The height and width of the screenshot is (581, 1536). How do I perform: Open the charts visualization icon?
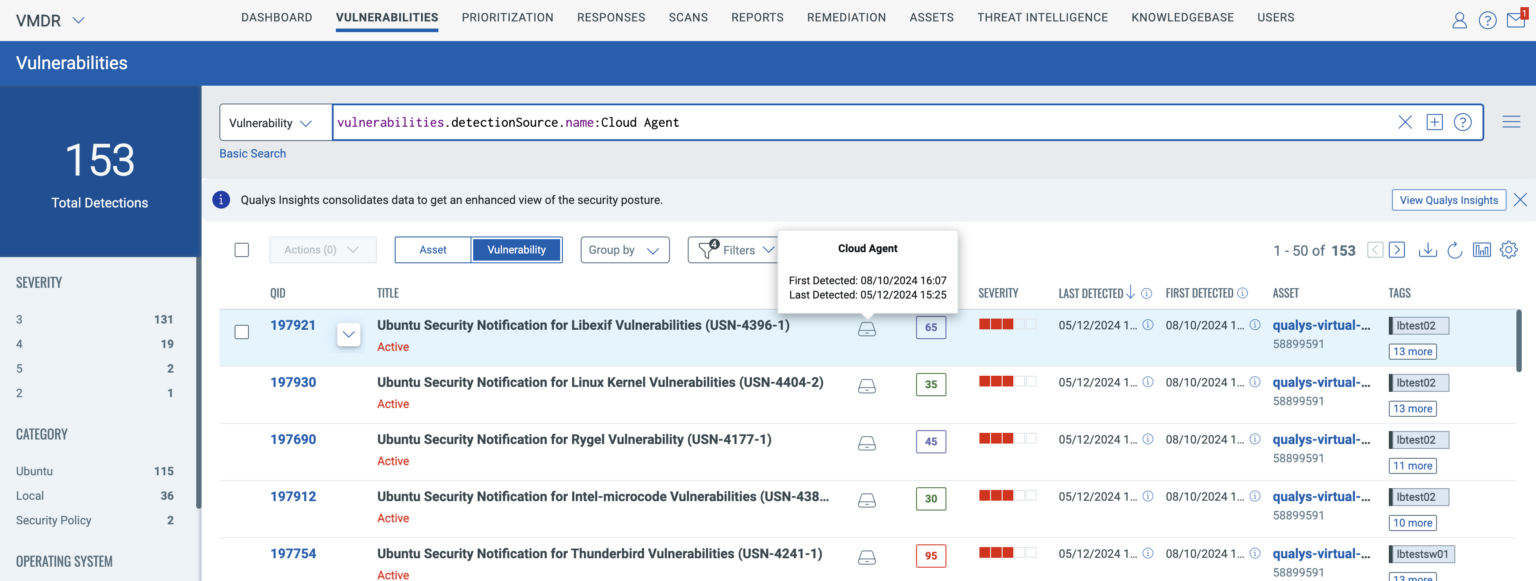click(1482, 250)
